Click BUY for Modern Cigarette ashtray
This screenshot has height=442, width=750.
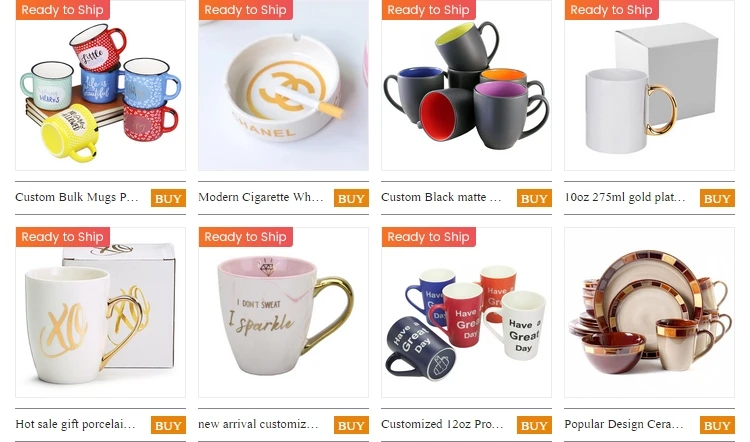[352, 198]
